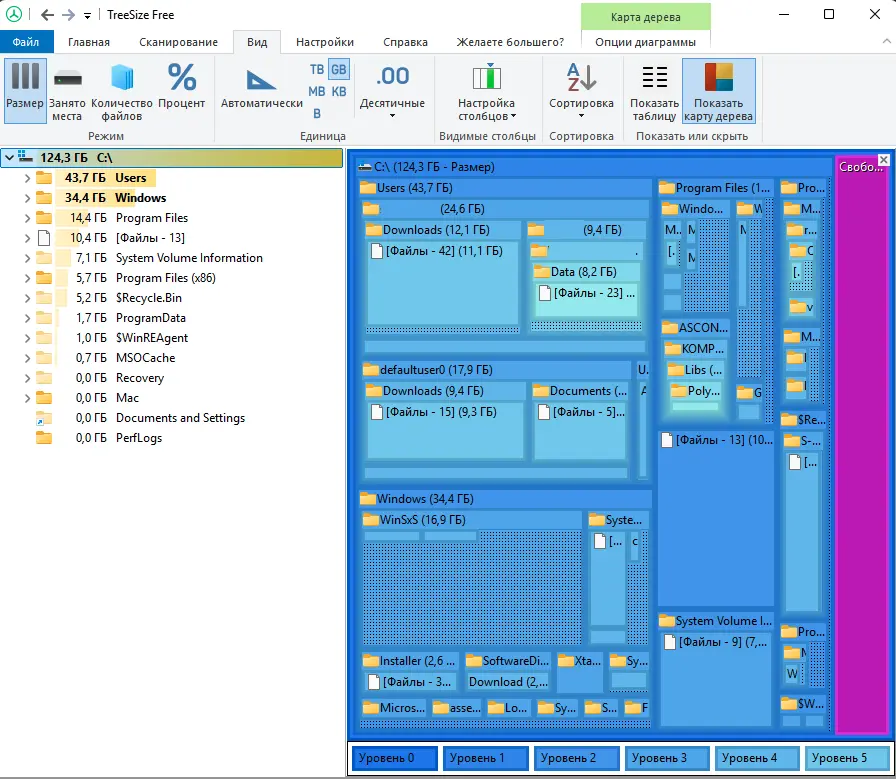The width and height of the screenshot is (896, 779).
Task: Click the ProgramData folder icon
Action: pyautogui.click(x=43, y=318)
